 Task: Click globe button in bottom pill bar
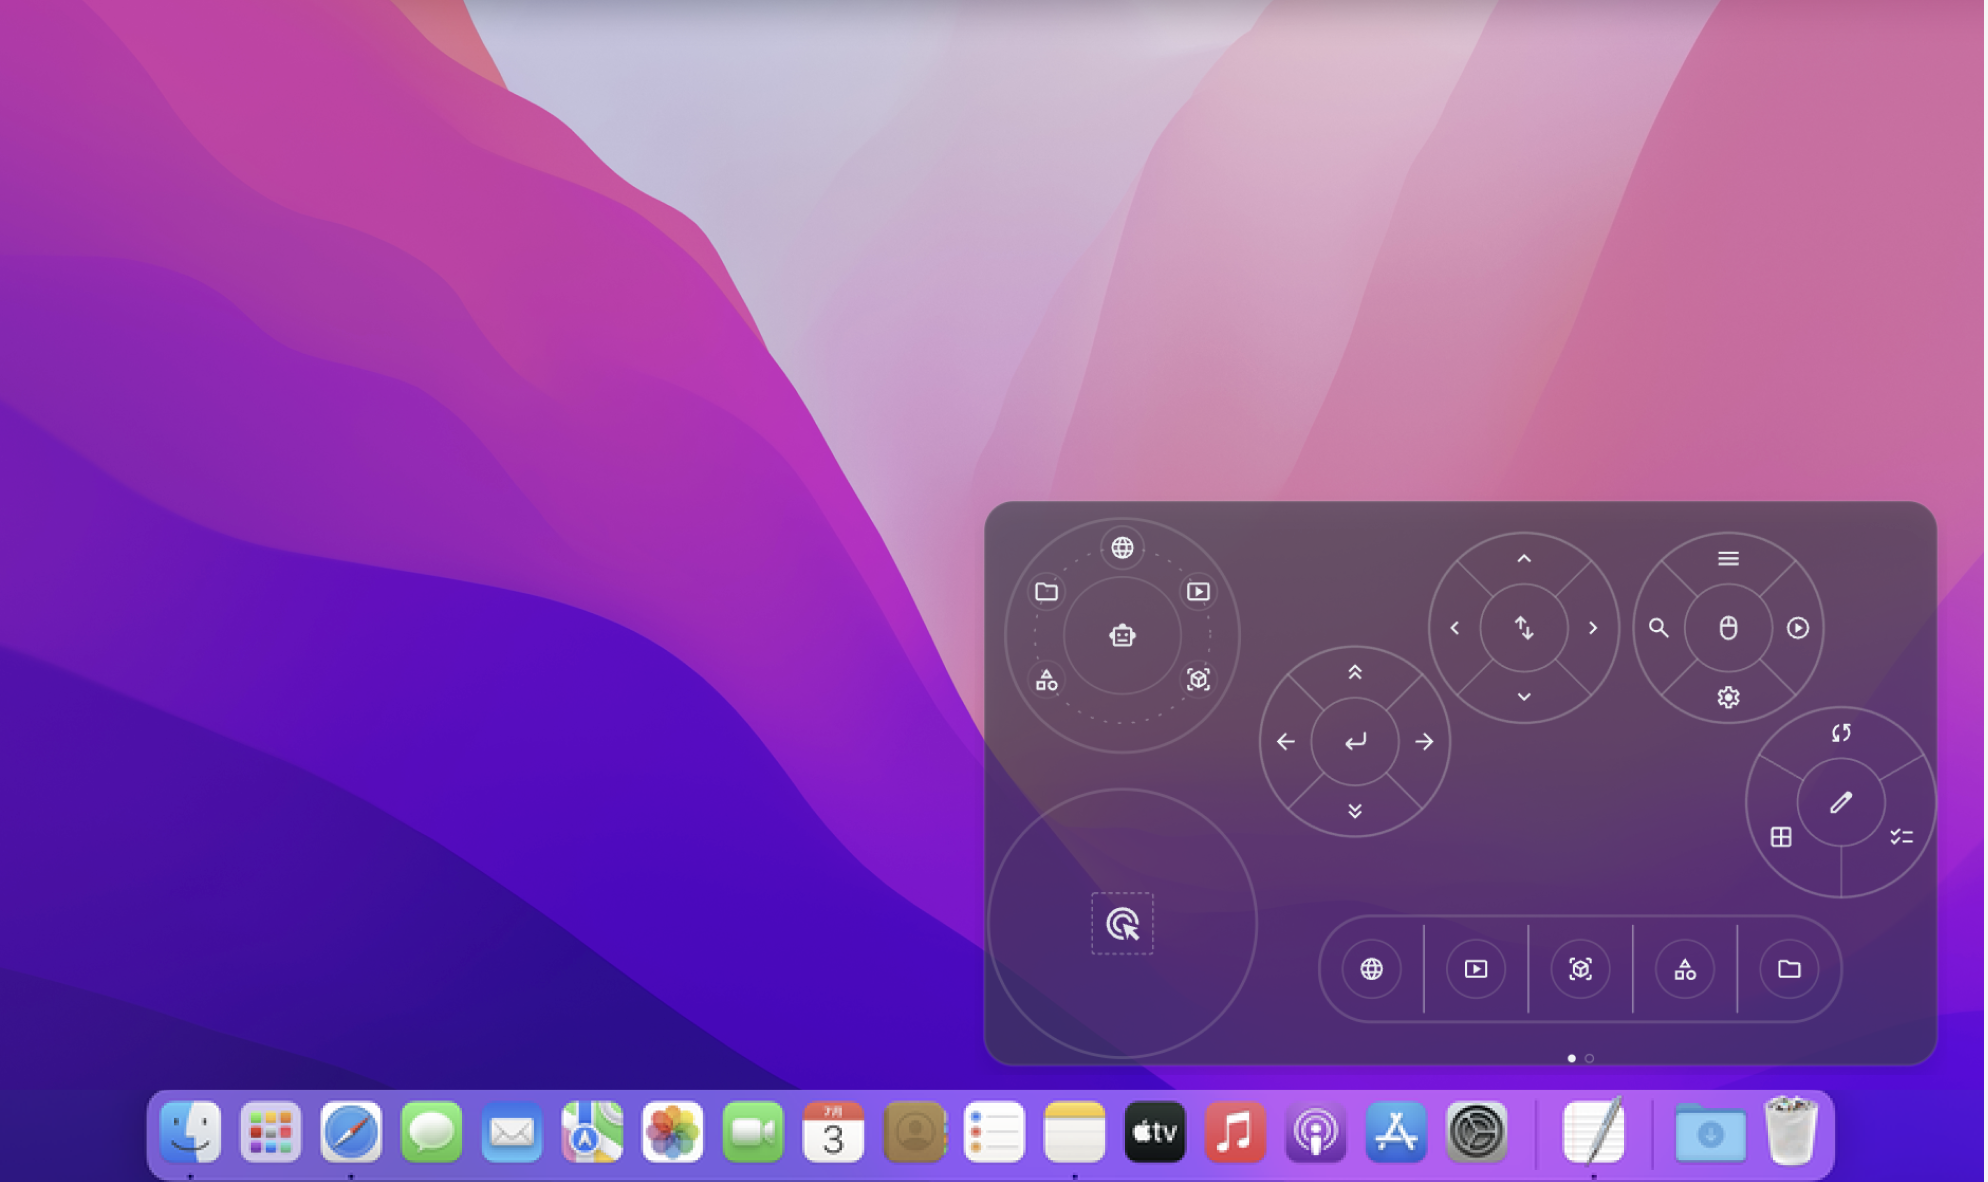tap(1374, 970)
